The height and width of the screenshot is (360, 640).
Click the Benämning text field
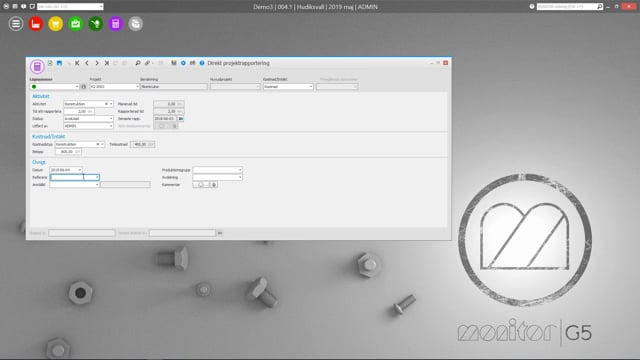[174, 87]
